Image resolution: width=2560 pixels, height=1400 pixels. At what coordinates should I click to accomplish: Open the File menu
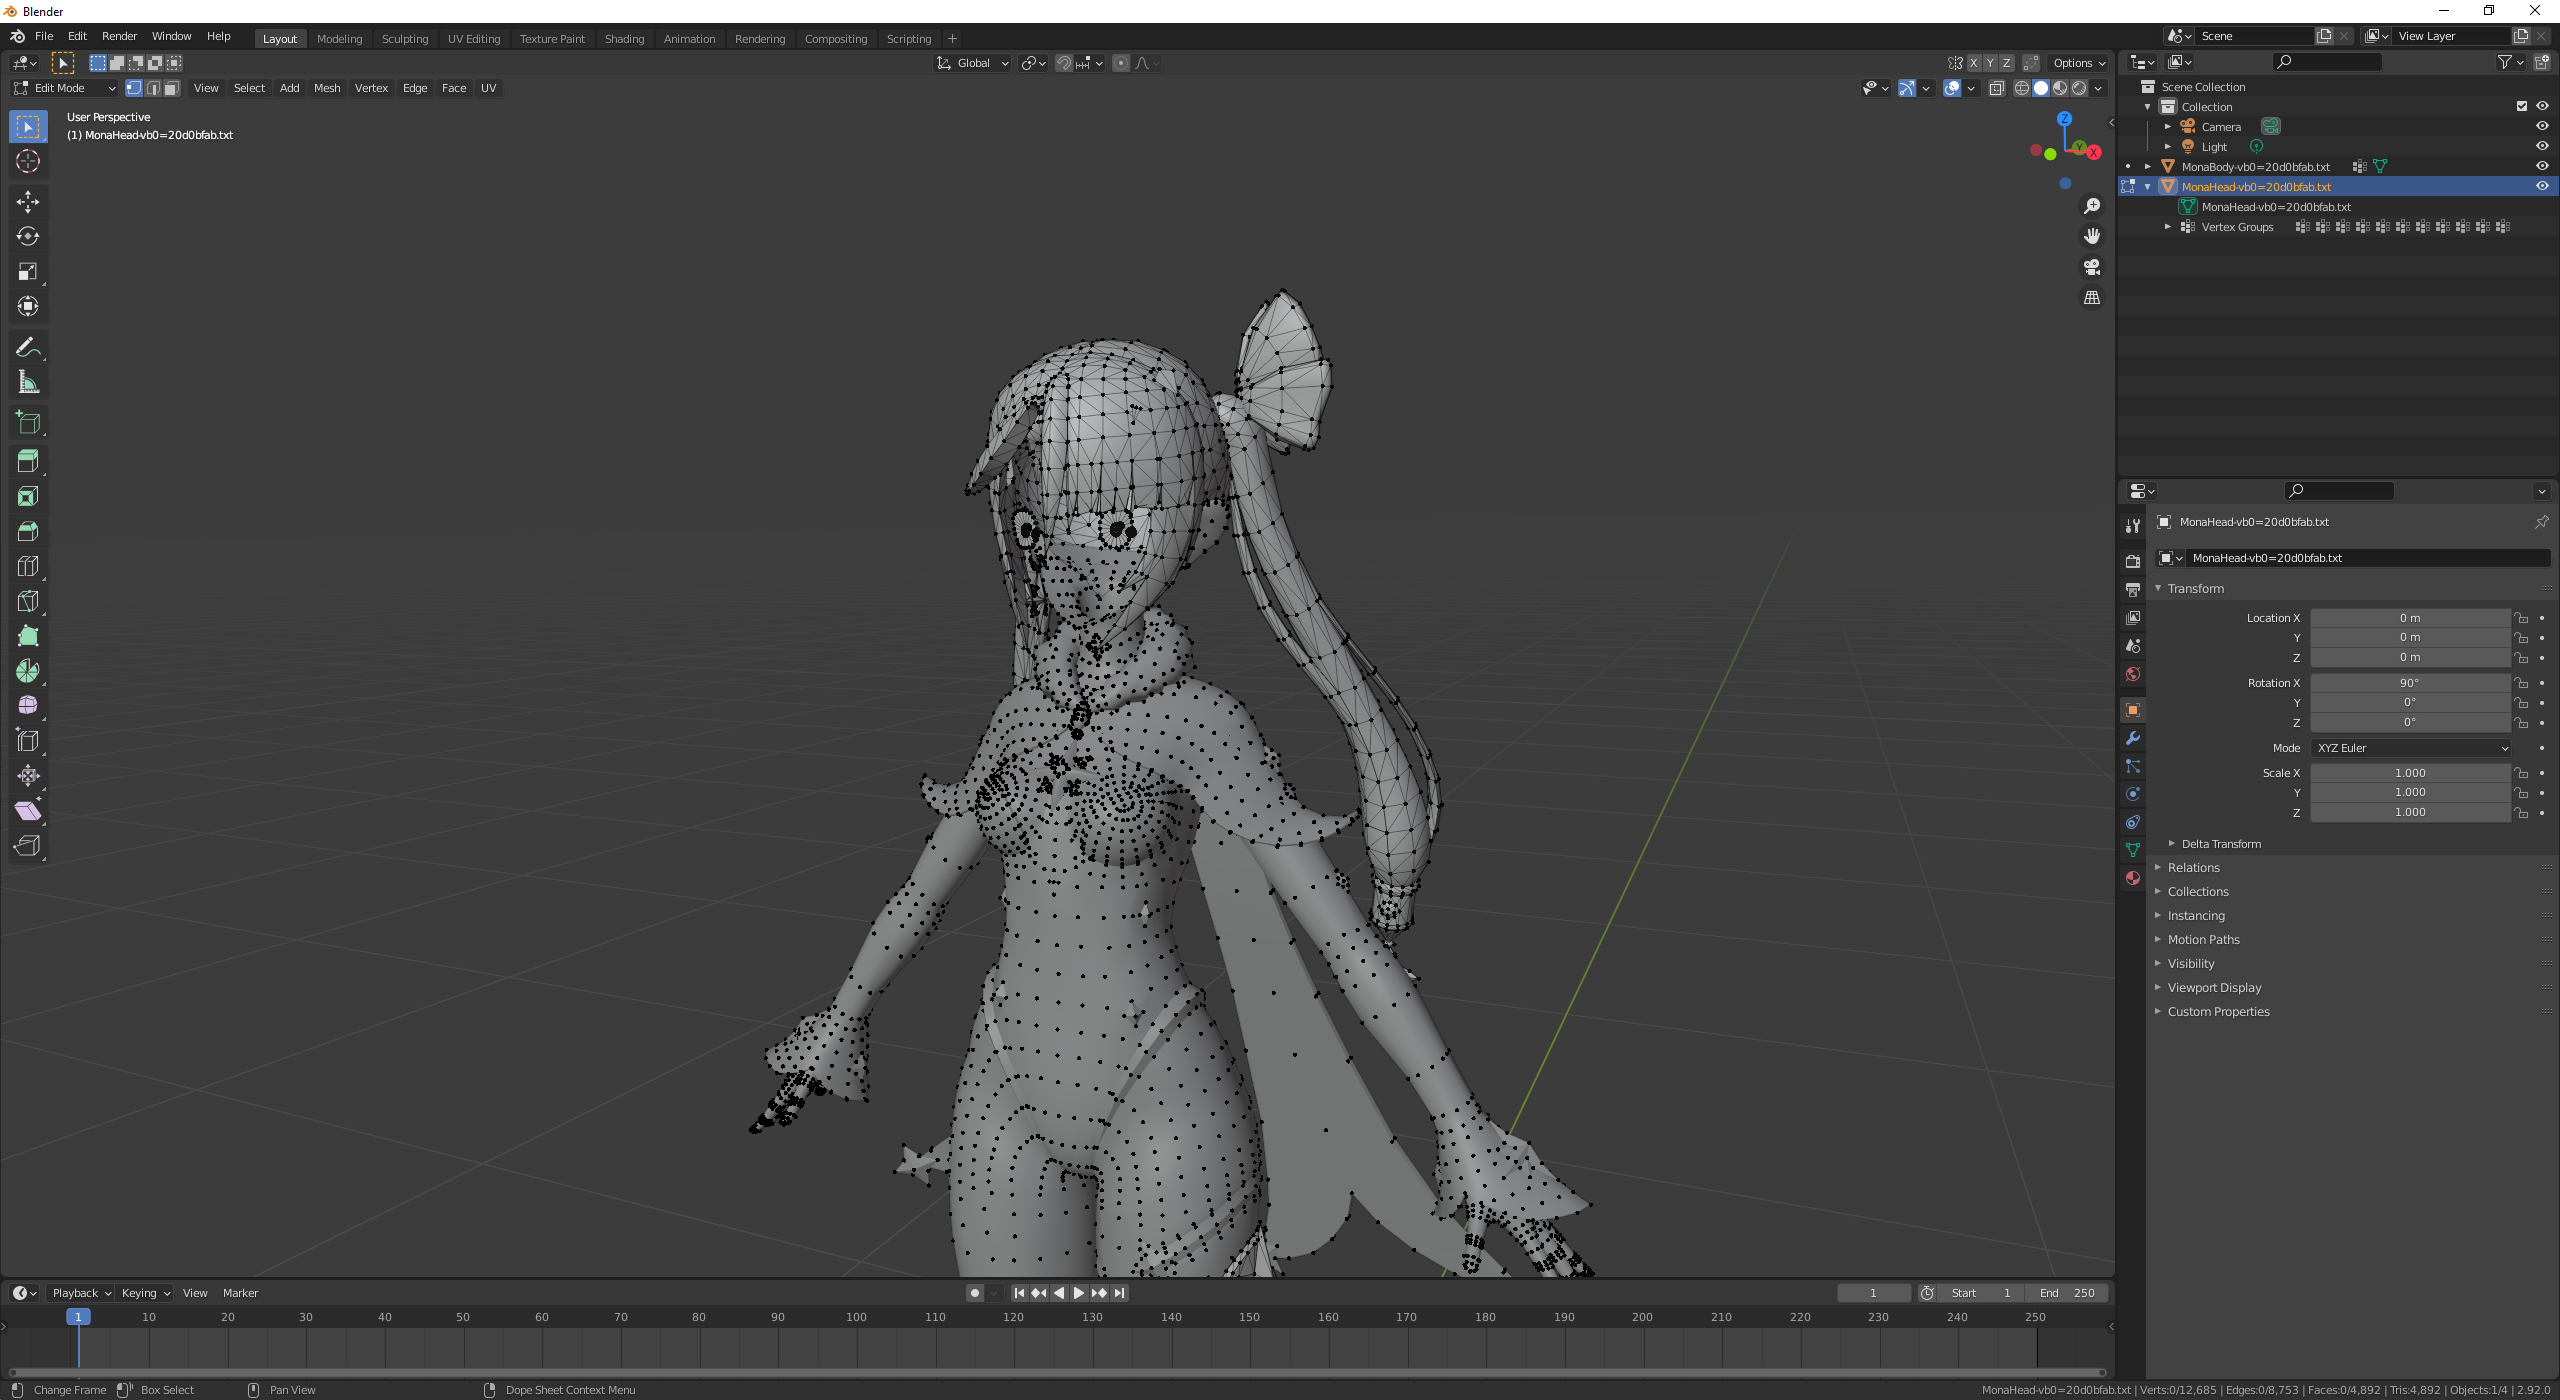tap(44, 36)
